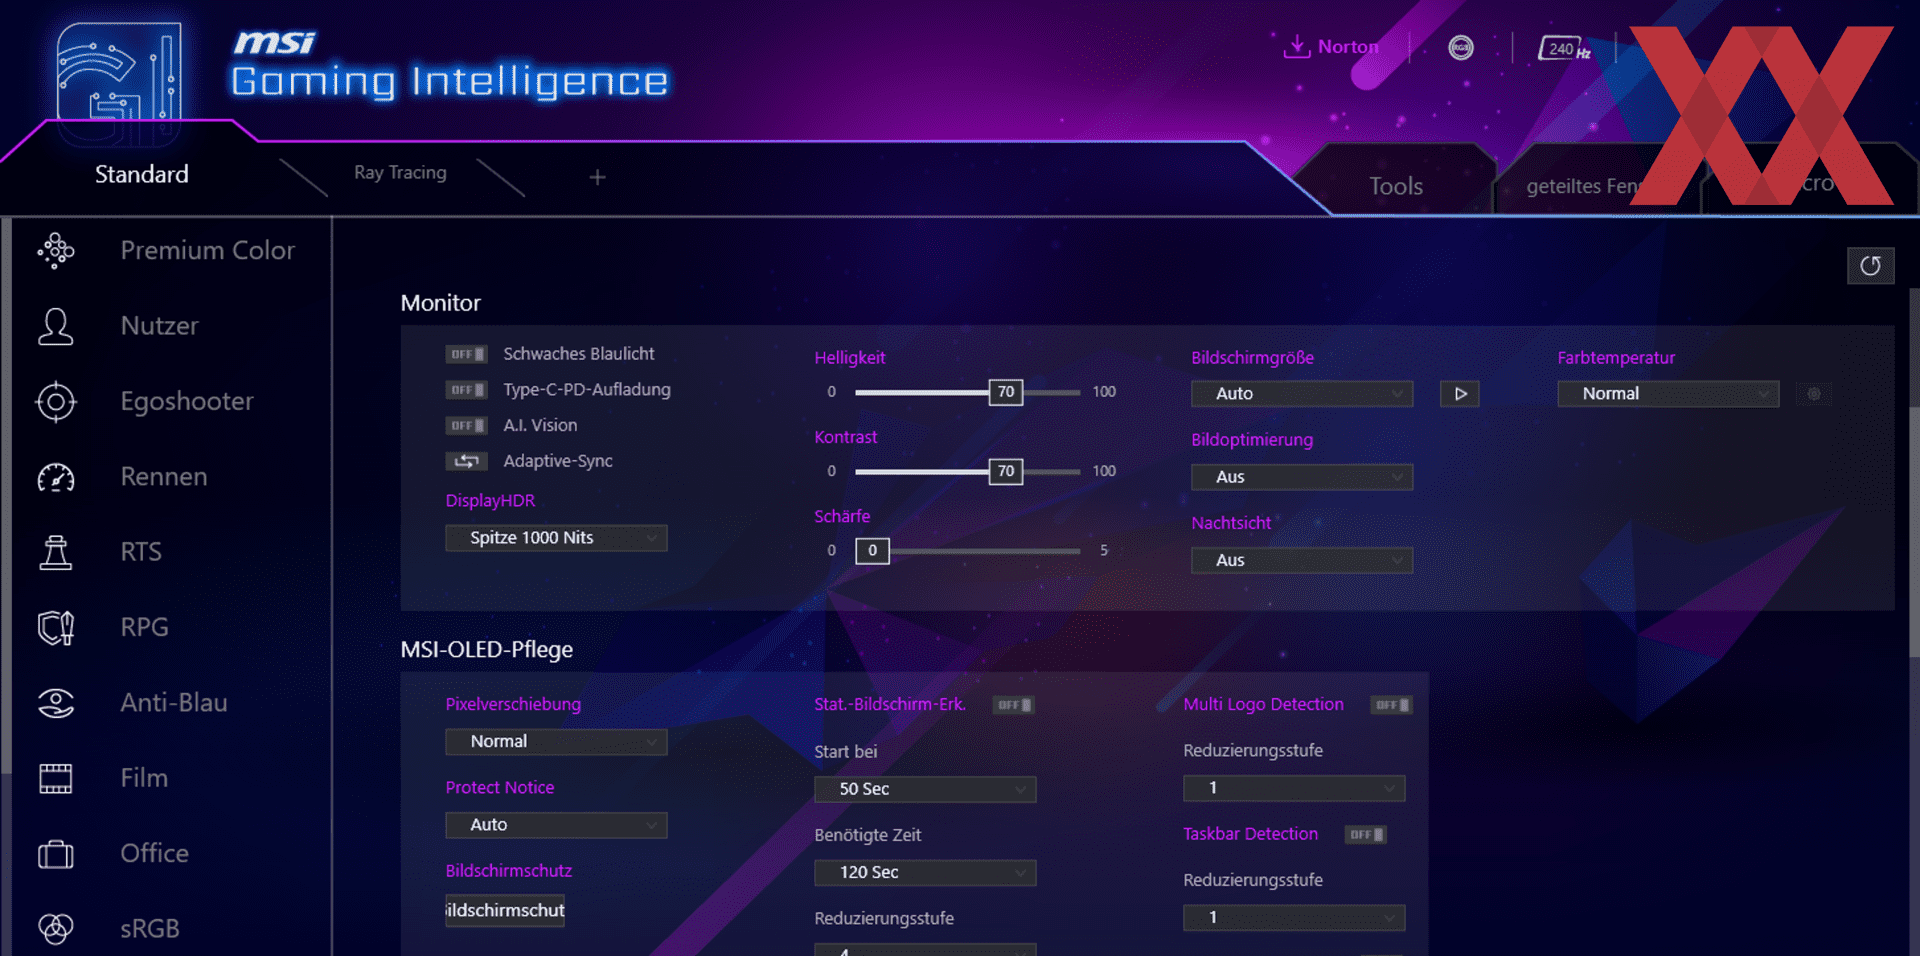
Task: Choose the RPG shield icon
Action: coord(56,628)
